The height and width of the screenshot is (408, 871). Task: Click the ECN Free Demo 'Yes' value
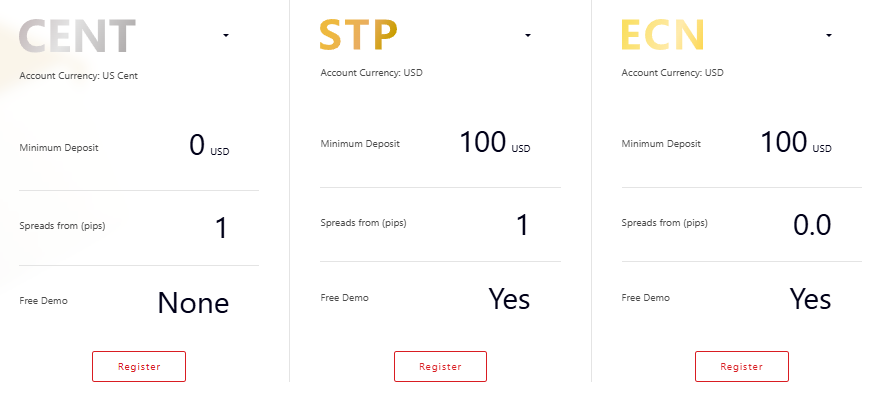coord(810,299)
